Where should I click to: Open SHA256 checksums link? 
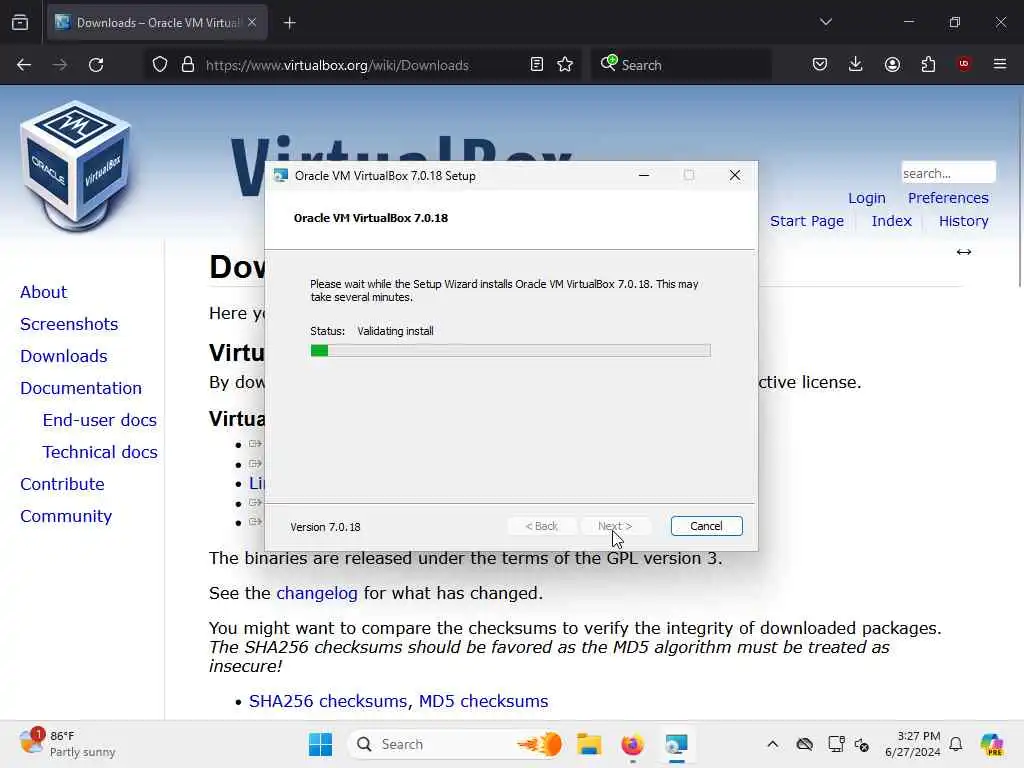pos(329,701)
